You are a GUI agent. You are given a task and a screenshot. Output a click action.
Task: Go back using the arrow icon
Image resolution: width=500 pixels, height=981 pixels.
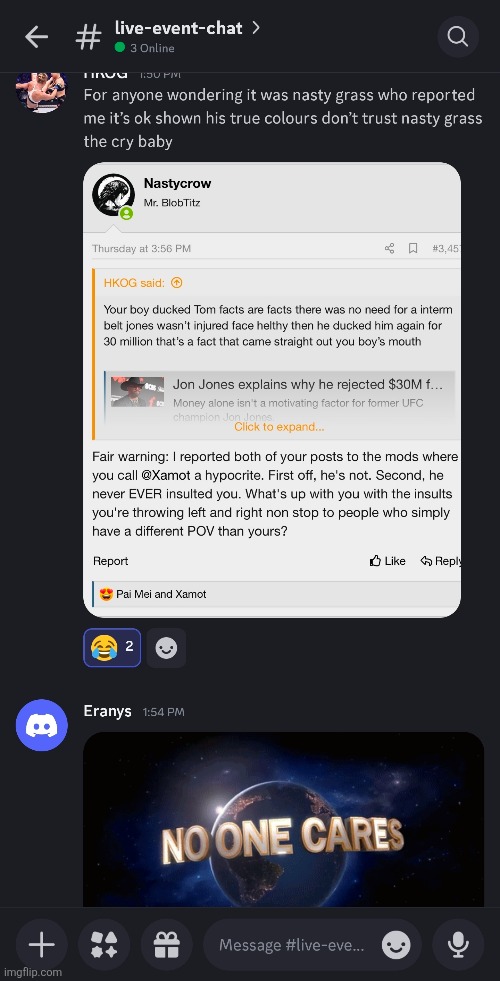click(x=36, y=37)
